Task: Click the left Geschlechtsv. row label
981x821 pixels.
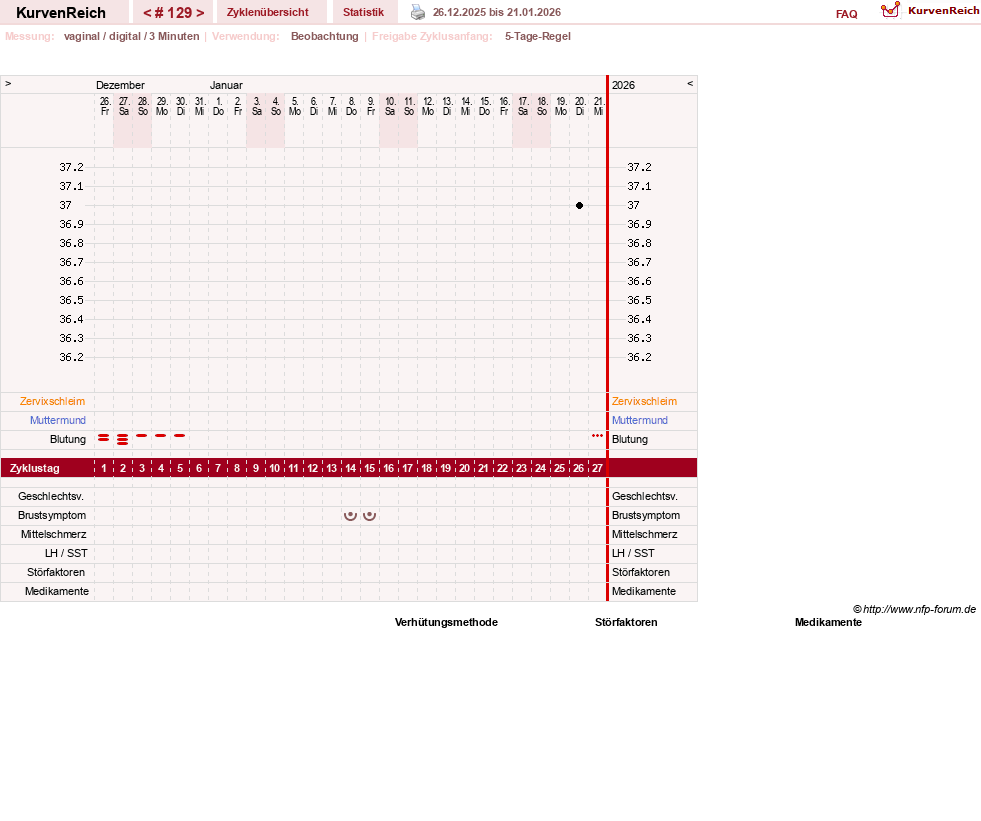Action: (51, 496)
